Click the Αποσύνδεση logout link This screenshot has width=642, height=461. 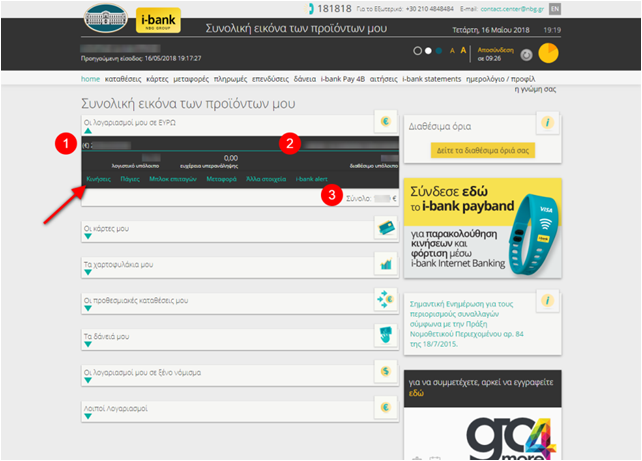[495, 50]
